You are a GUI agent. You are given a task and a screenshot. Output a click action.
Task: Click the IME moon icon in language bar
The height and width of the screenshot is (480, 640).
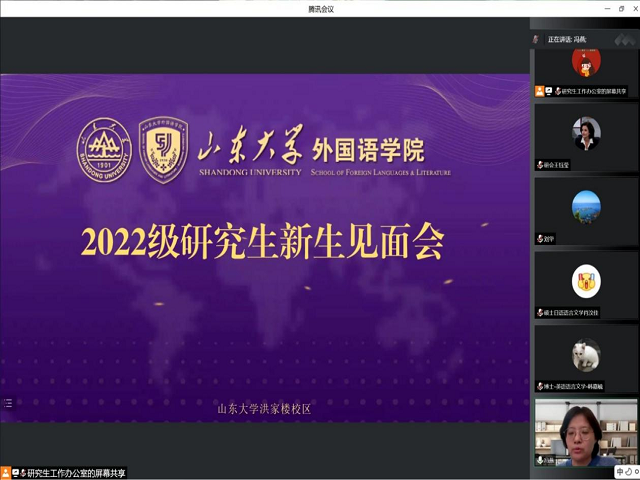point(629,472)
